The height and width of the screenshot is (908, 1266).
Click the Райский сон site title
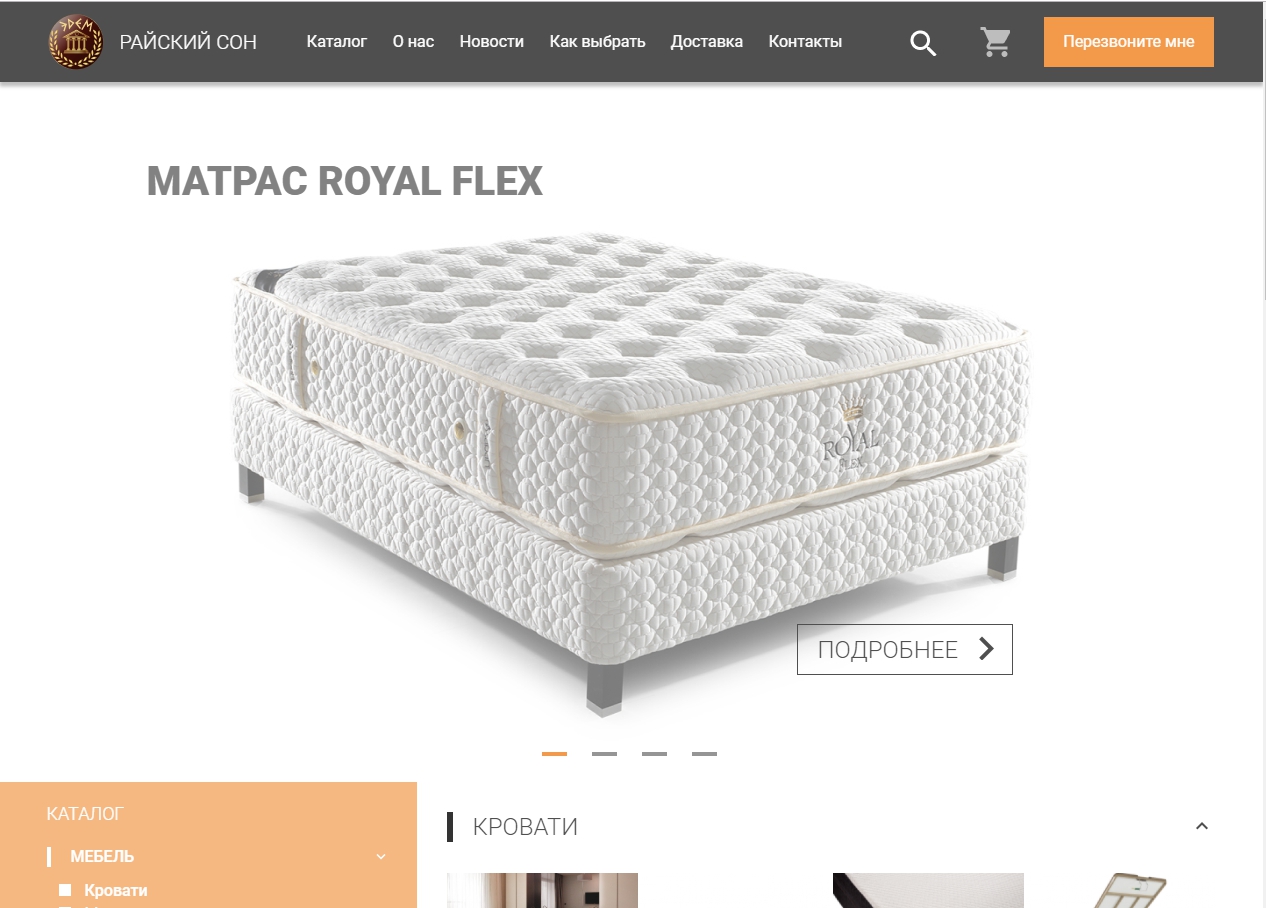point(188,42)
